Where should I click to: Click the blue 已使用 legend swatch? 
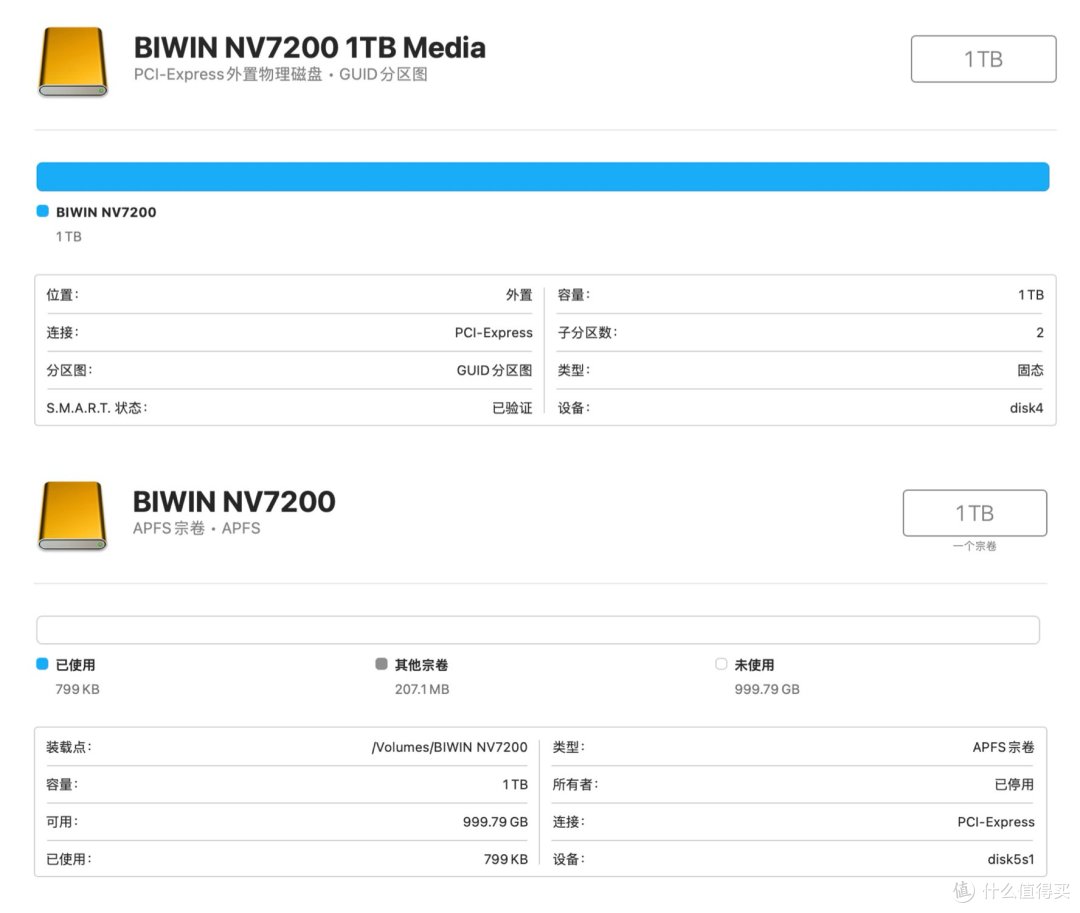42,664
